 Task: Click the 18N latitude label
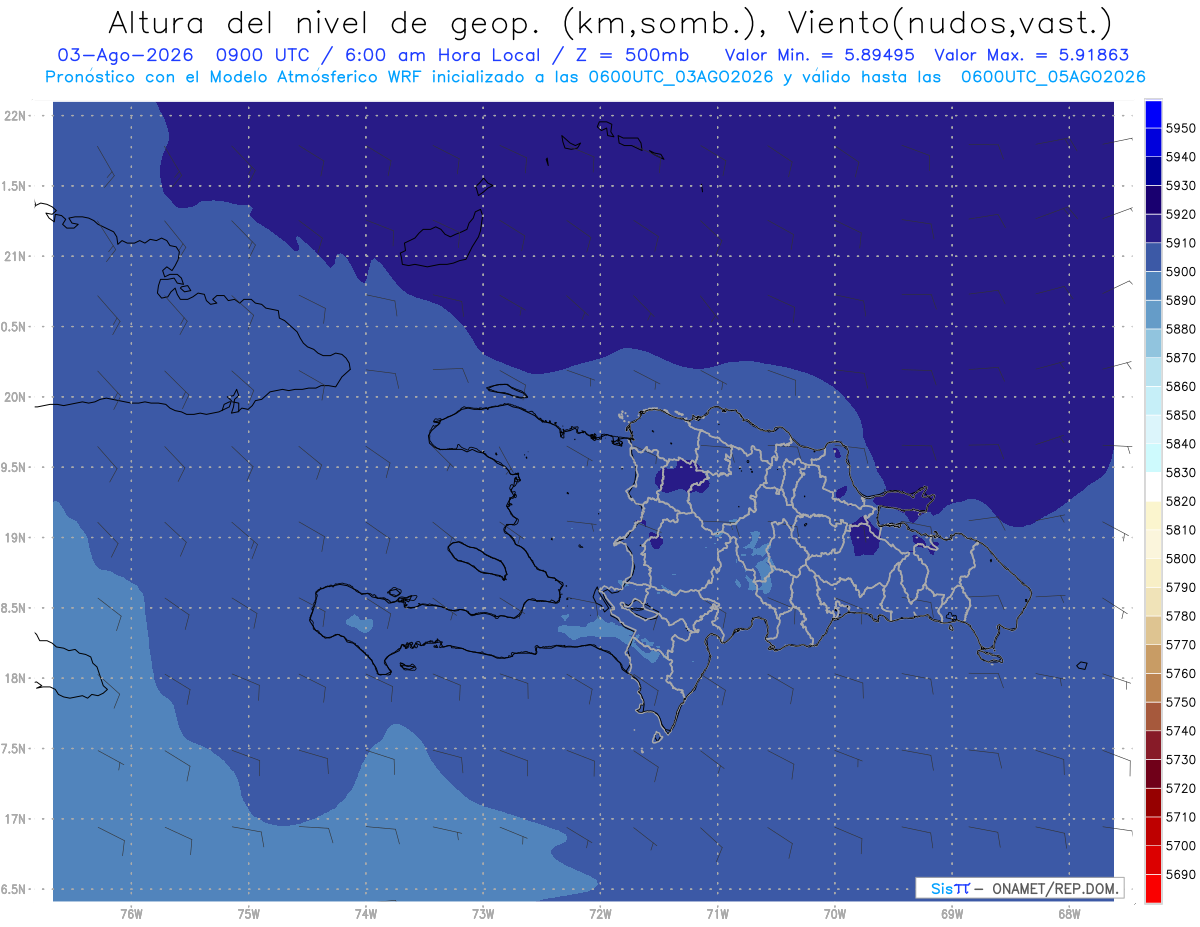click(15, 678)
